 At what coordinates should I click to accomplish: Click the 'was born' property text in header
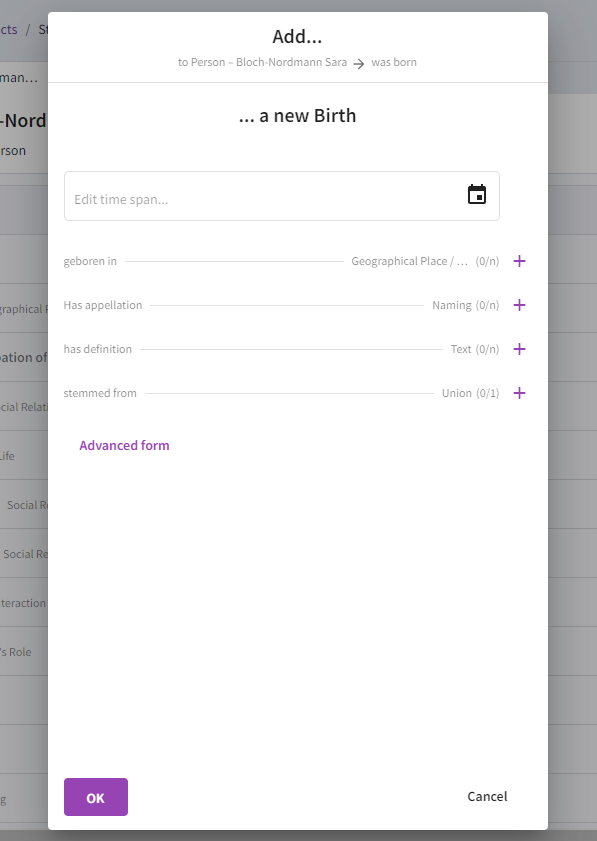pyautogui.click(x=394, y=62)
